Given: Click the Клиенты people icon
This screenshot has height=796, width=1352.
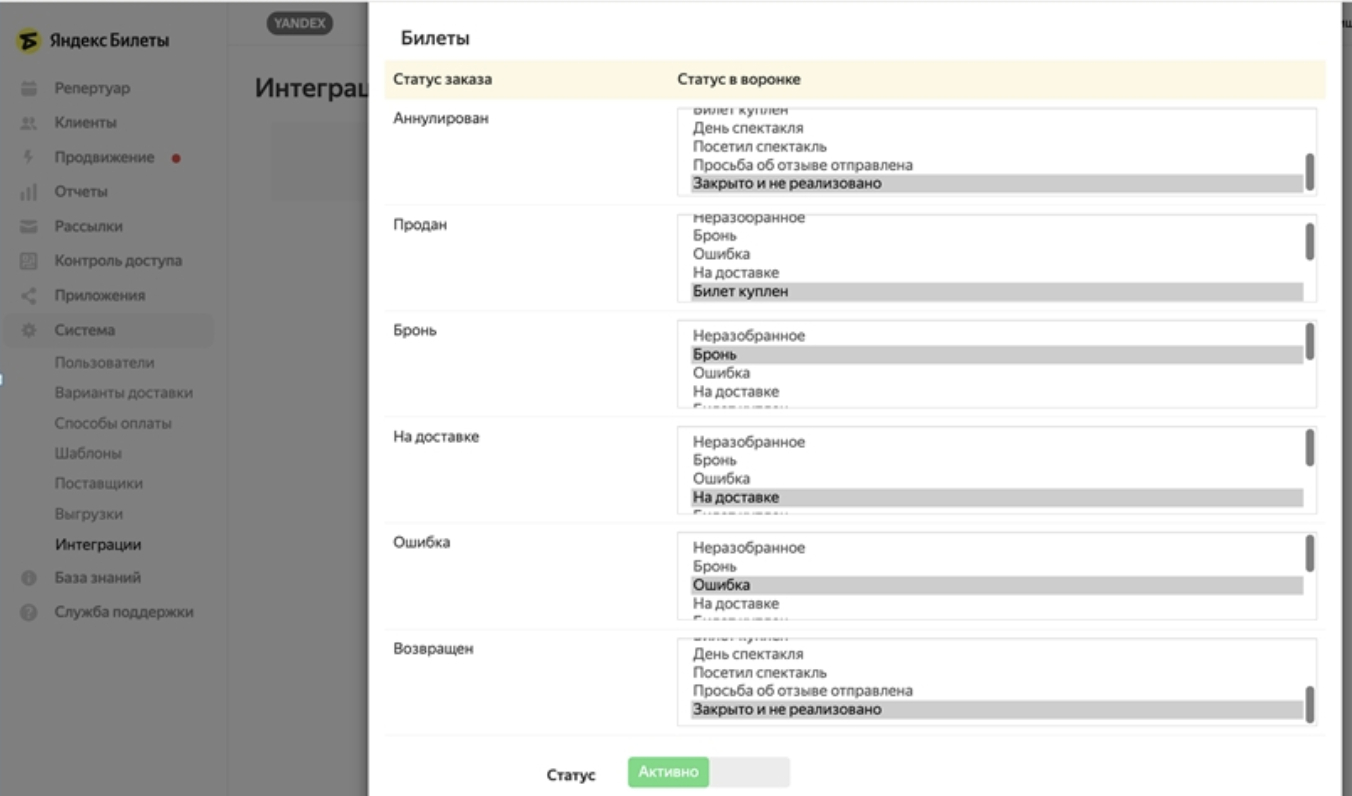Looking at the screenshot, I should (x=29, y=123).
